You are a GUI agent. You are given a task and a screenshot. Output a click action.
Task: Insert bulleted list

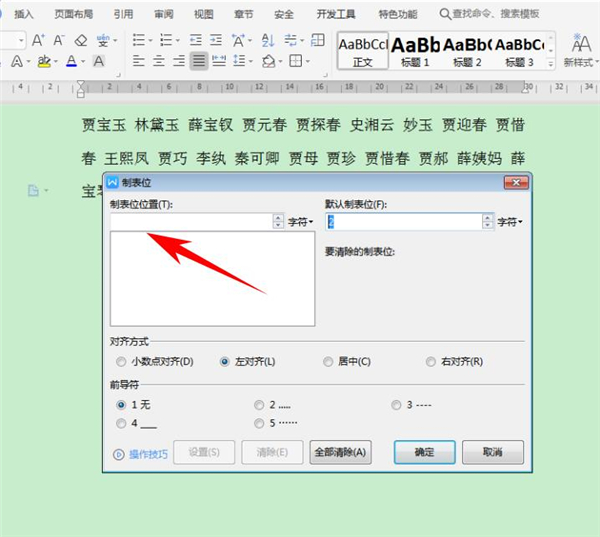pos(138,40)
